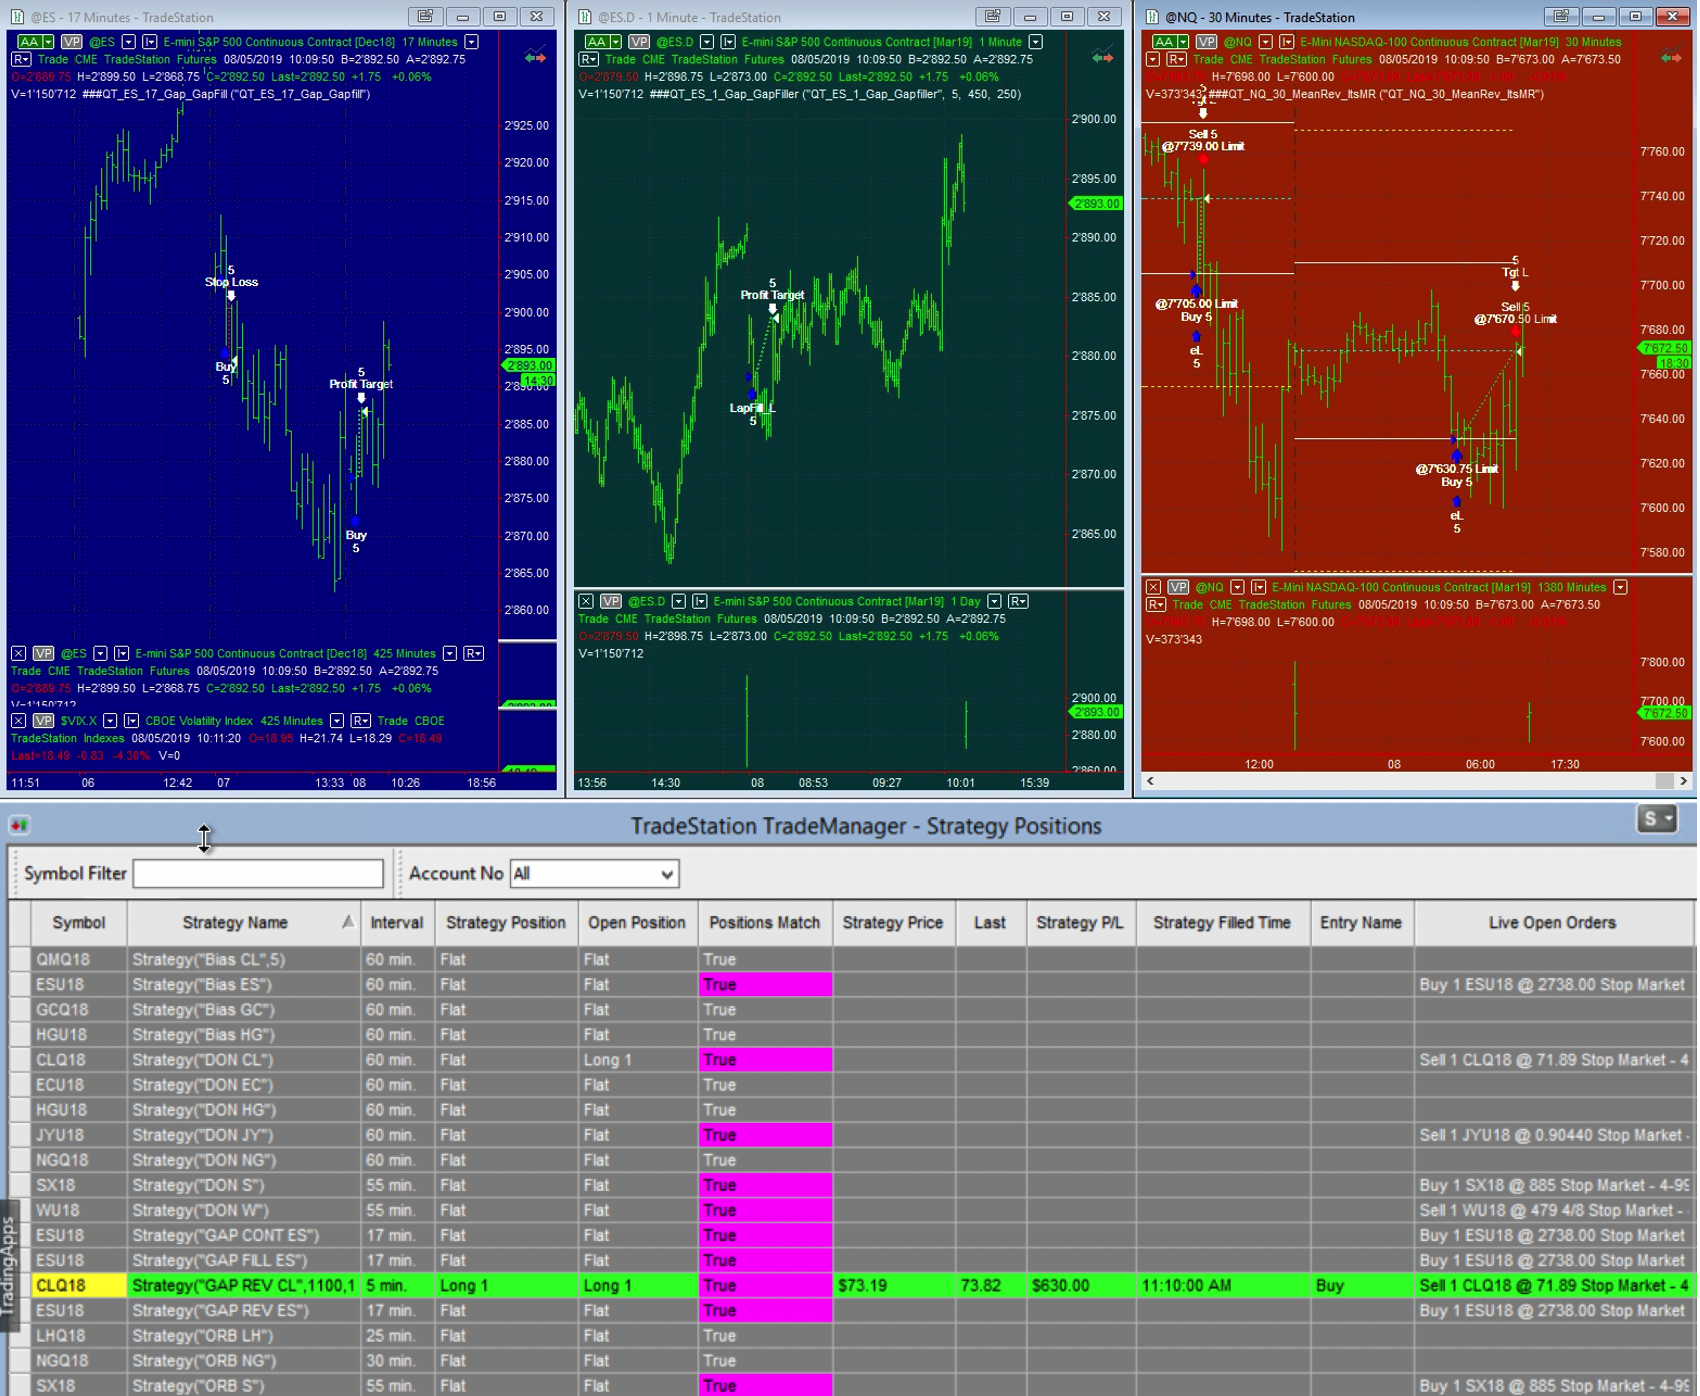Close the @ES.D 1 Day subchart via X icon

tap(586, 601)
